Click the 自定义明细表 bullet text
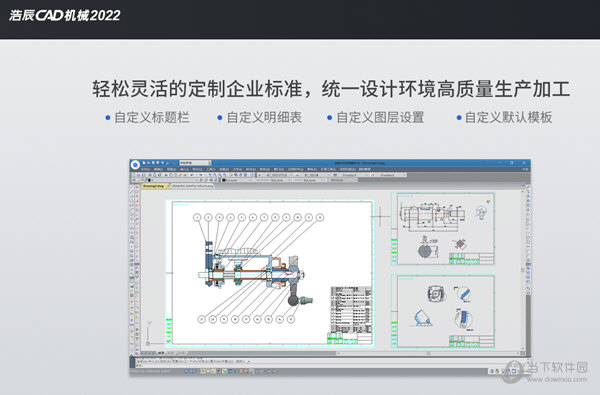 [x=264, y=117]
